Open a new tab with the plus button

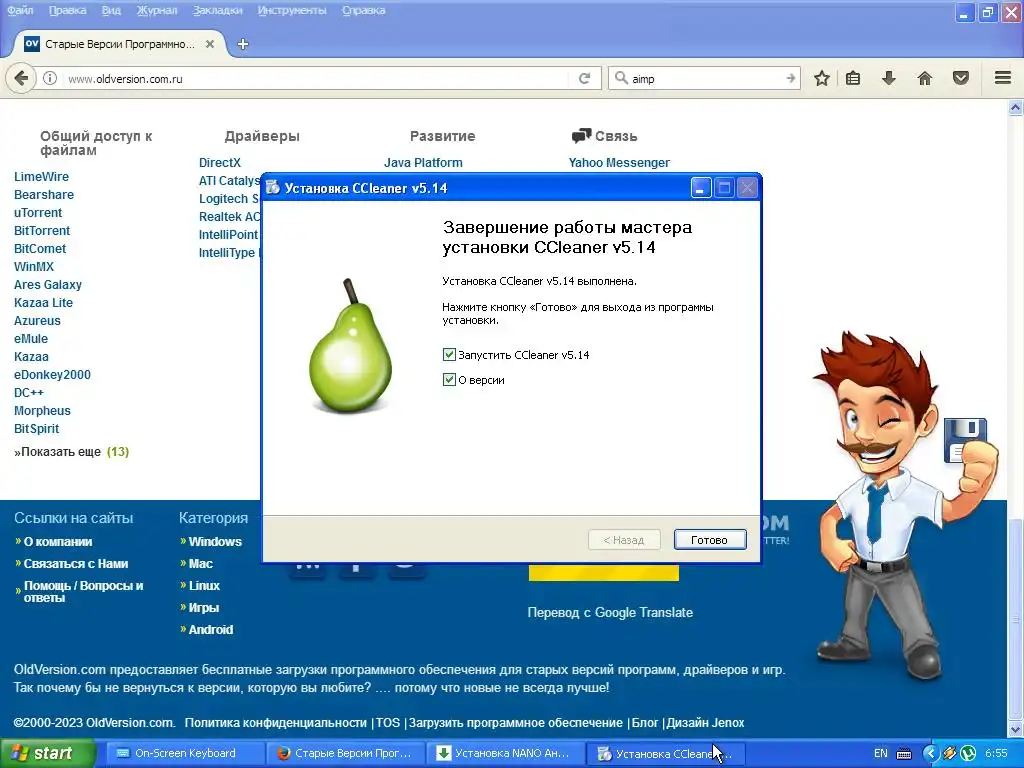click(242, 44)
